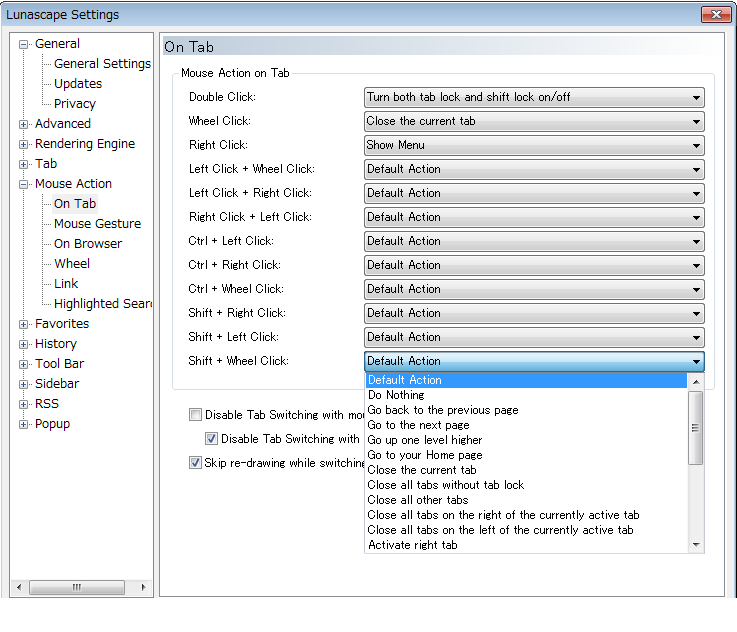Choose Close all tabs without tab lock
This screenshot has width=737, height=632.
tap(526, 485)
